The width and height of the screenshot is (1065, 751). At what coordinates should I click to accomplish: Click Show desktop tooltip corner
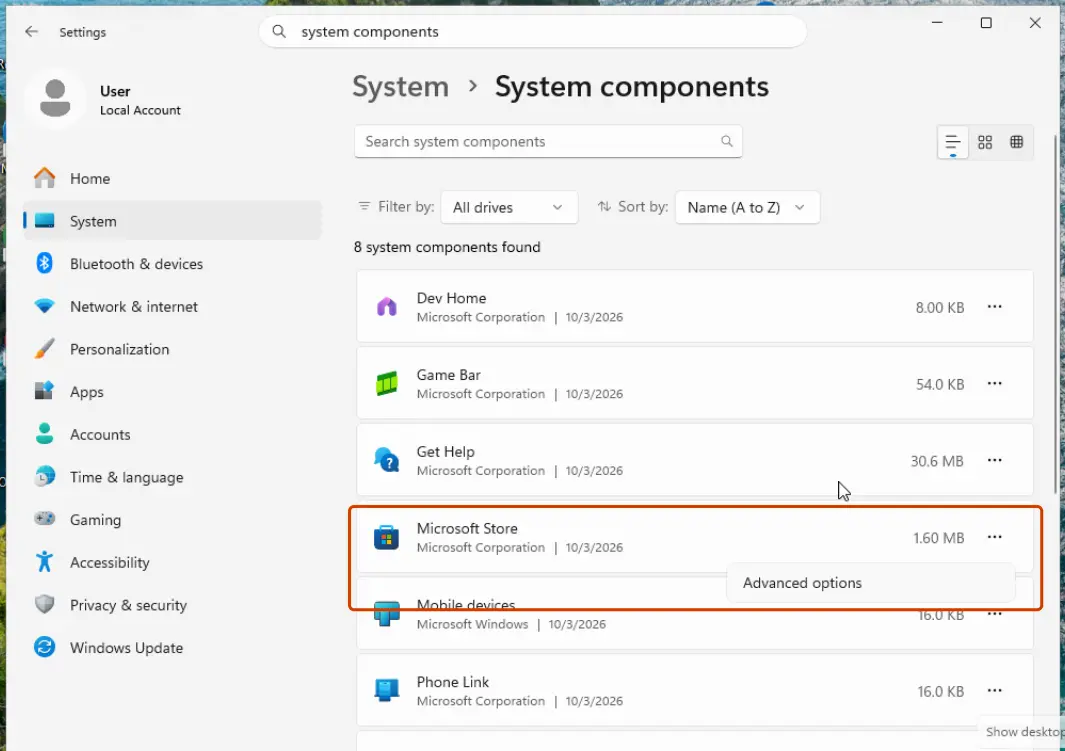1024,731
